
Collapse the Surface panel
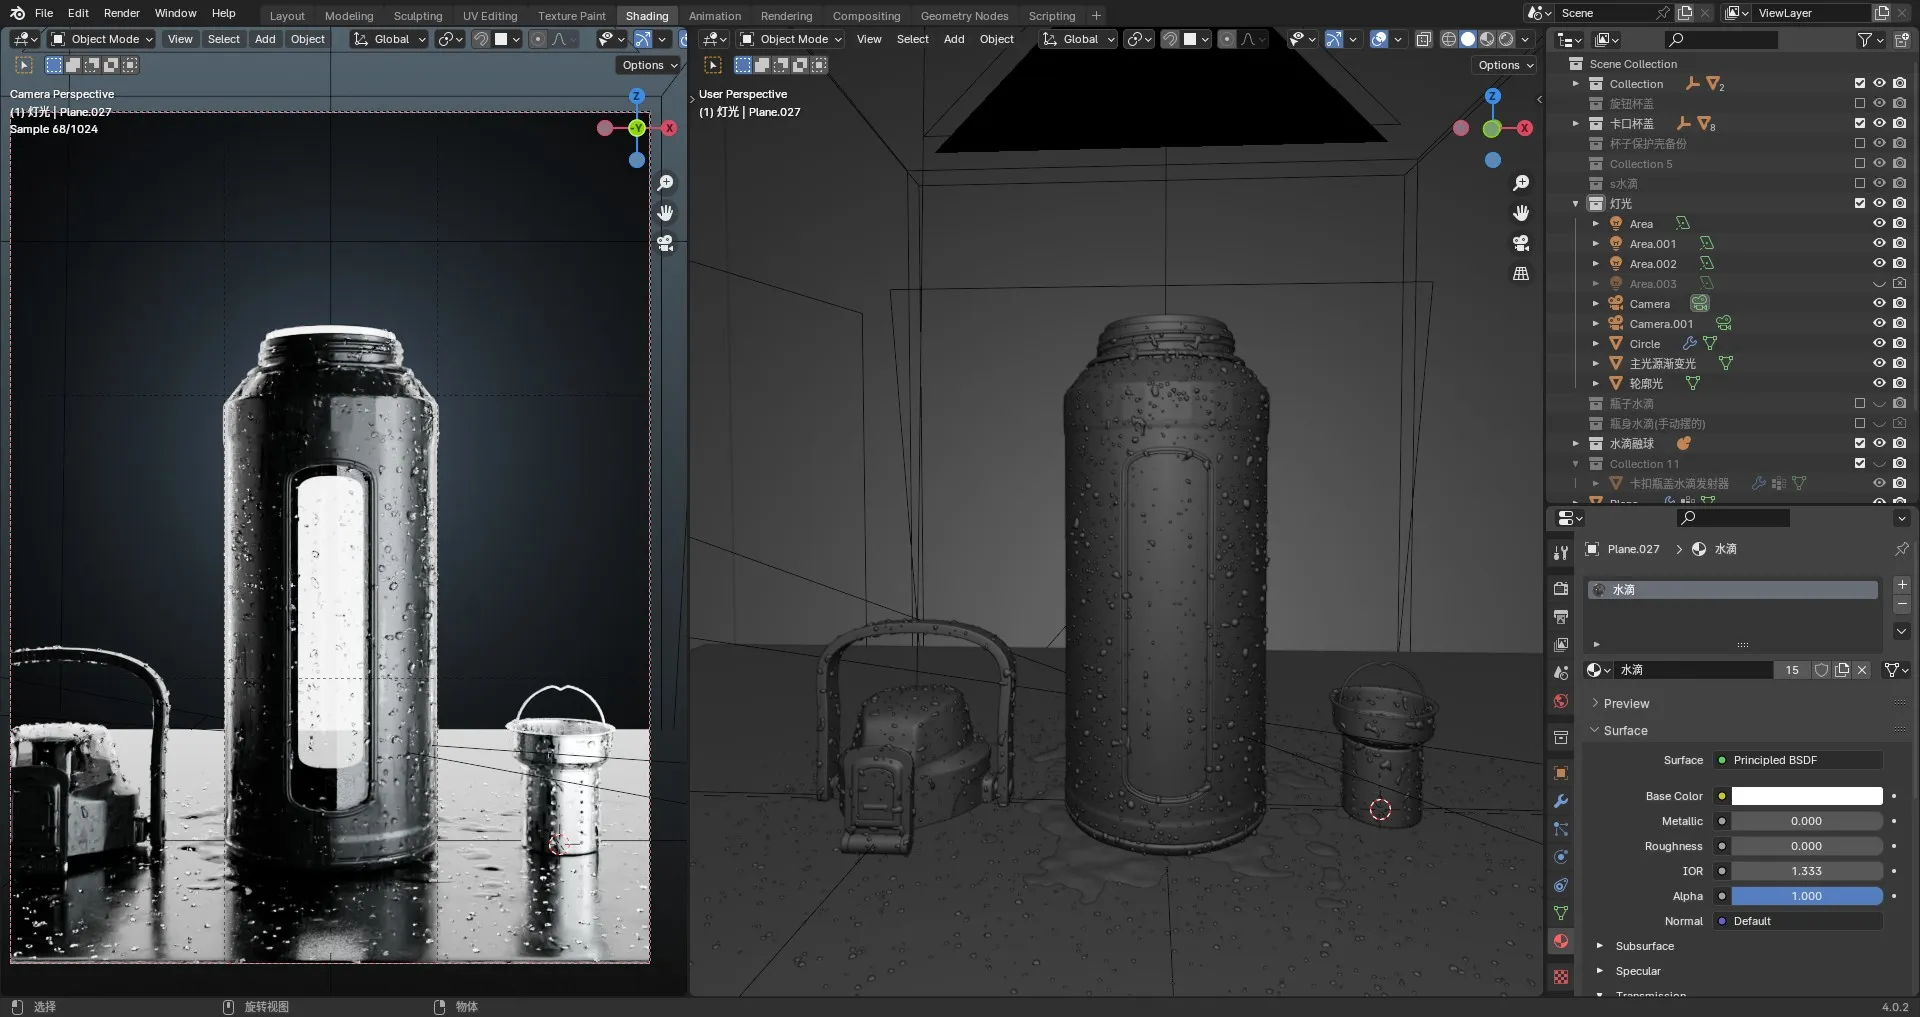click(x=1625, y=731)
